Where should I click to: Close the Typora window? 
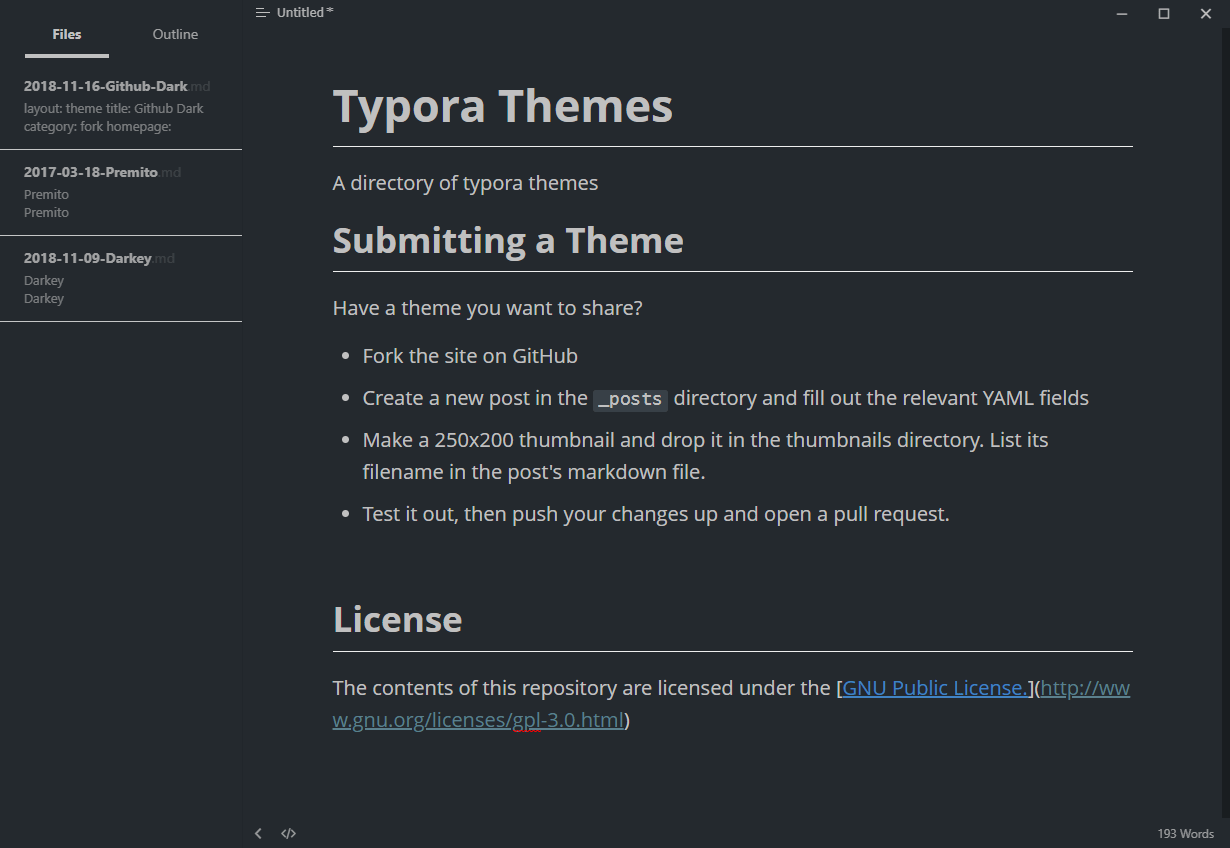click(x=1206, y=14)
